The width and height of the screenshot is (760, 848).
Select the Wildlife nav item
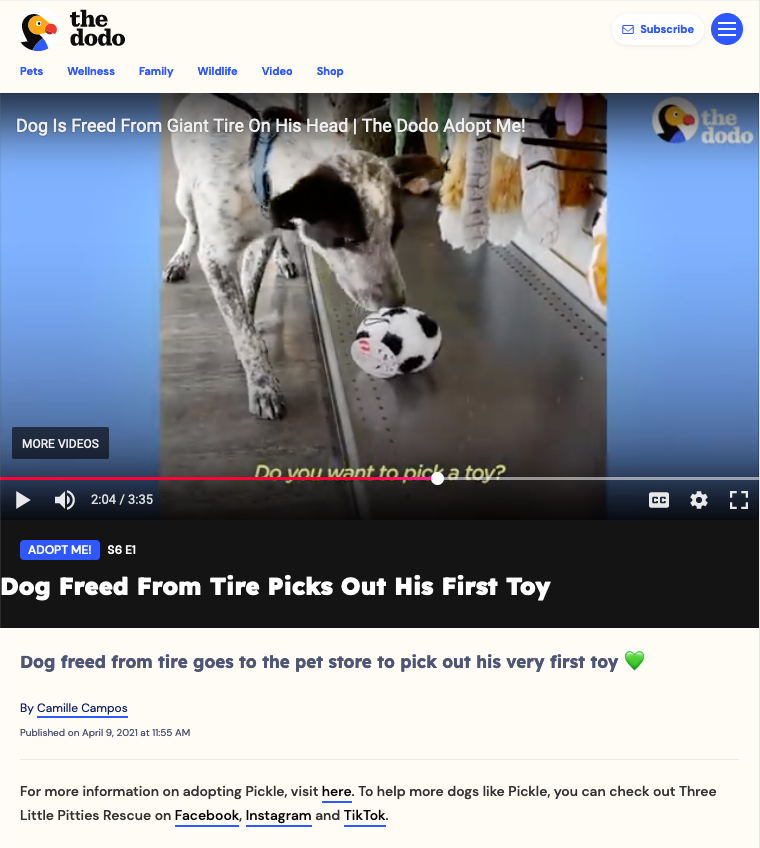[217, 71]
